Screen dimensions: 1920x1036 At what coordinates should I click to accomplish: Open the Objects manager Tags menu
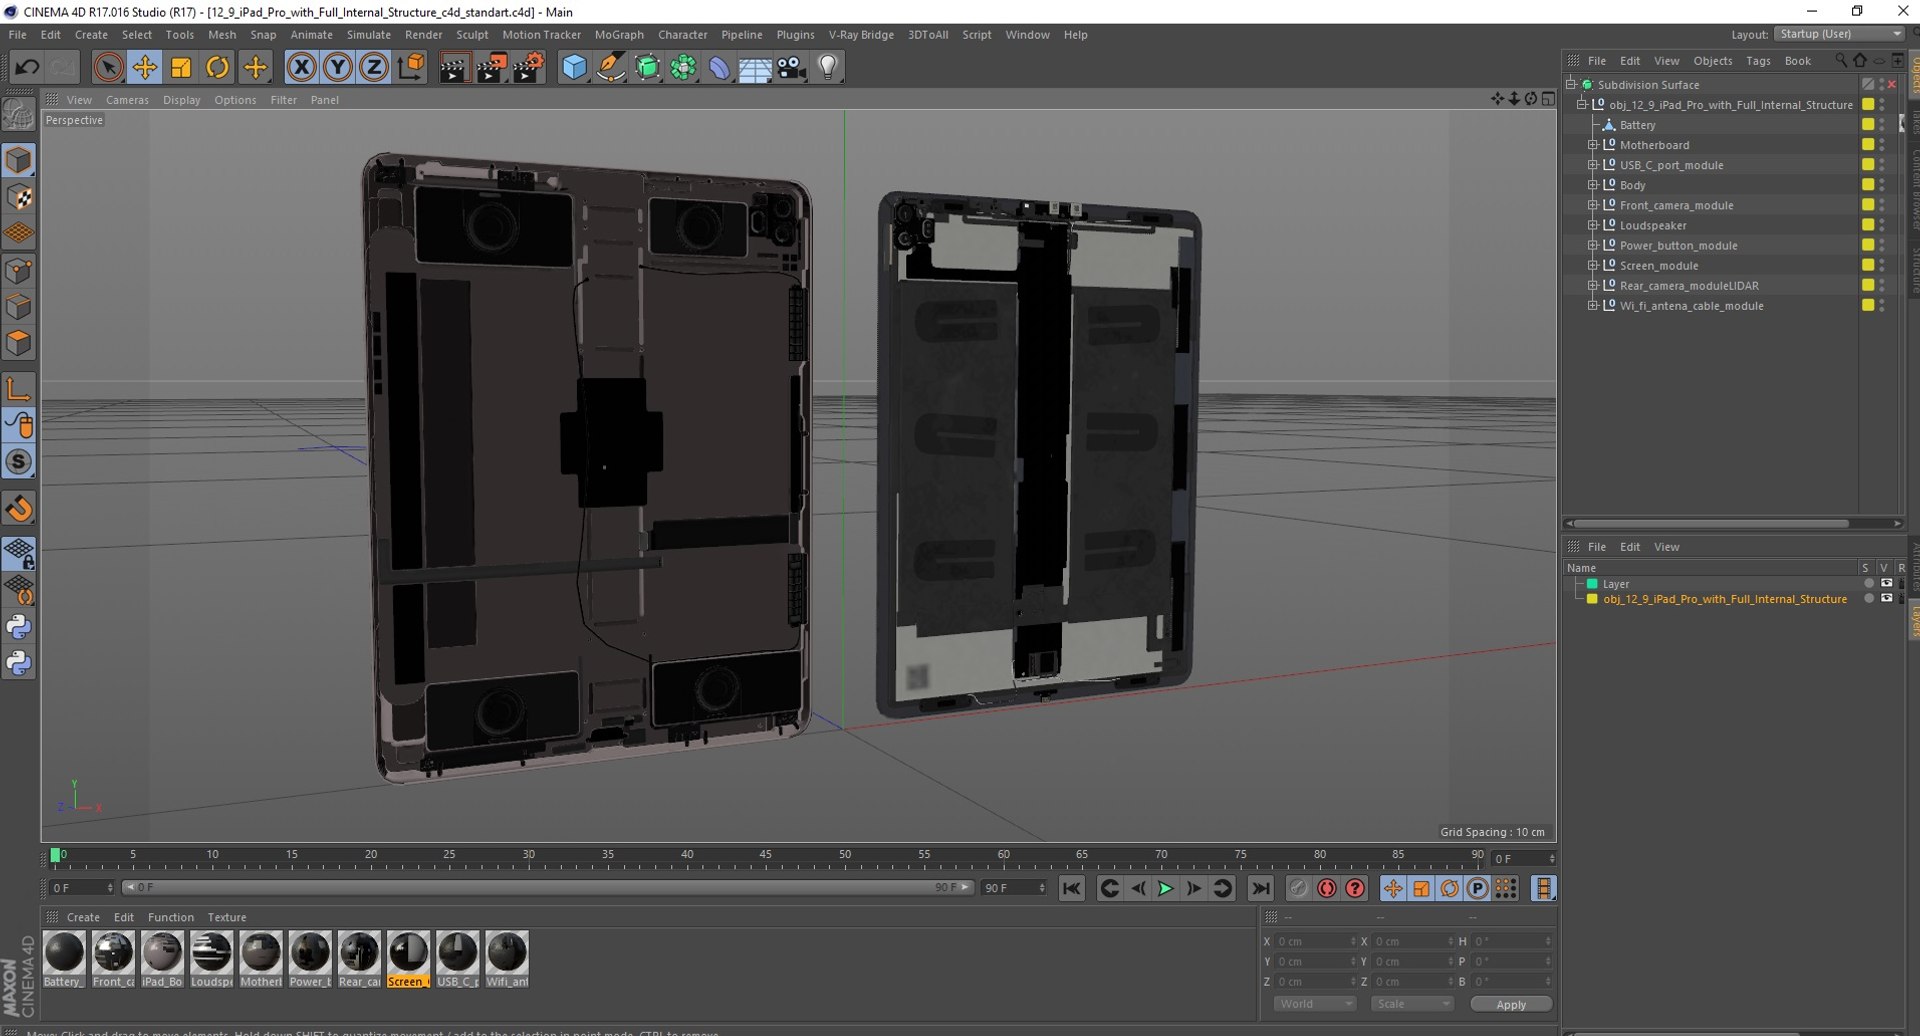1758,61
